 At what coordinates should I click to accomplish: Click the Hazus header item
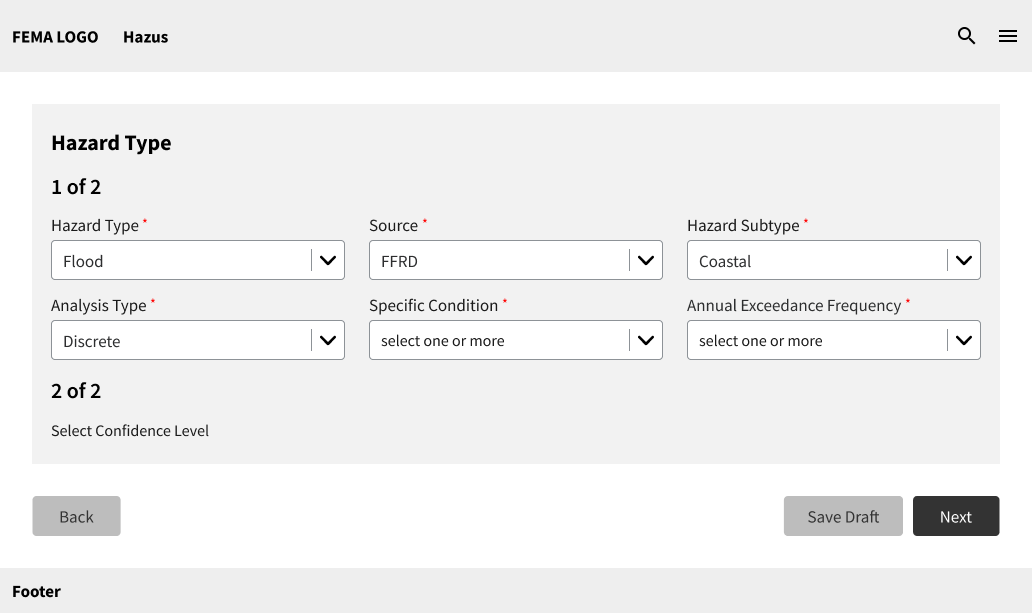click(145, 37)
